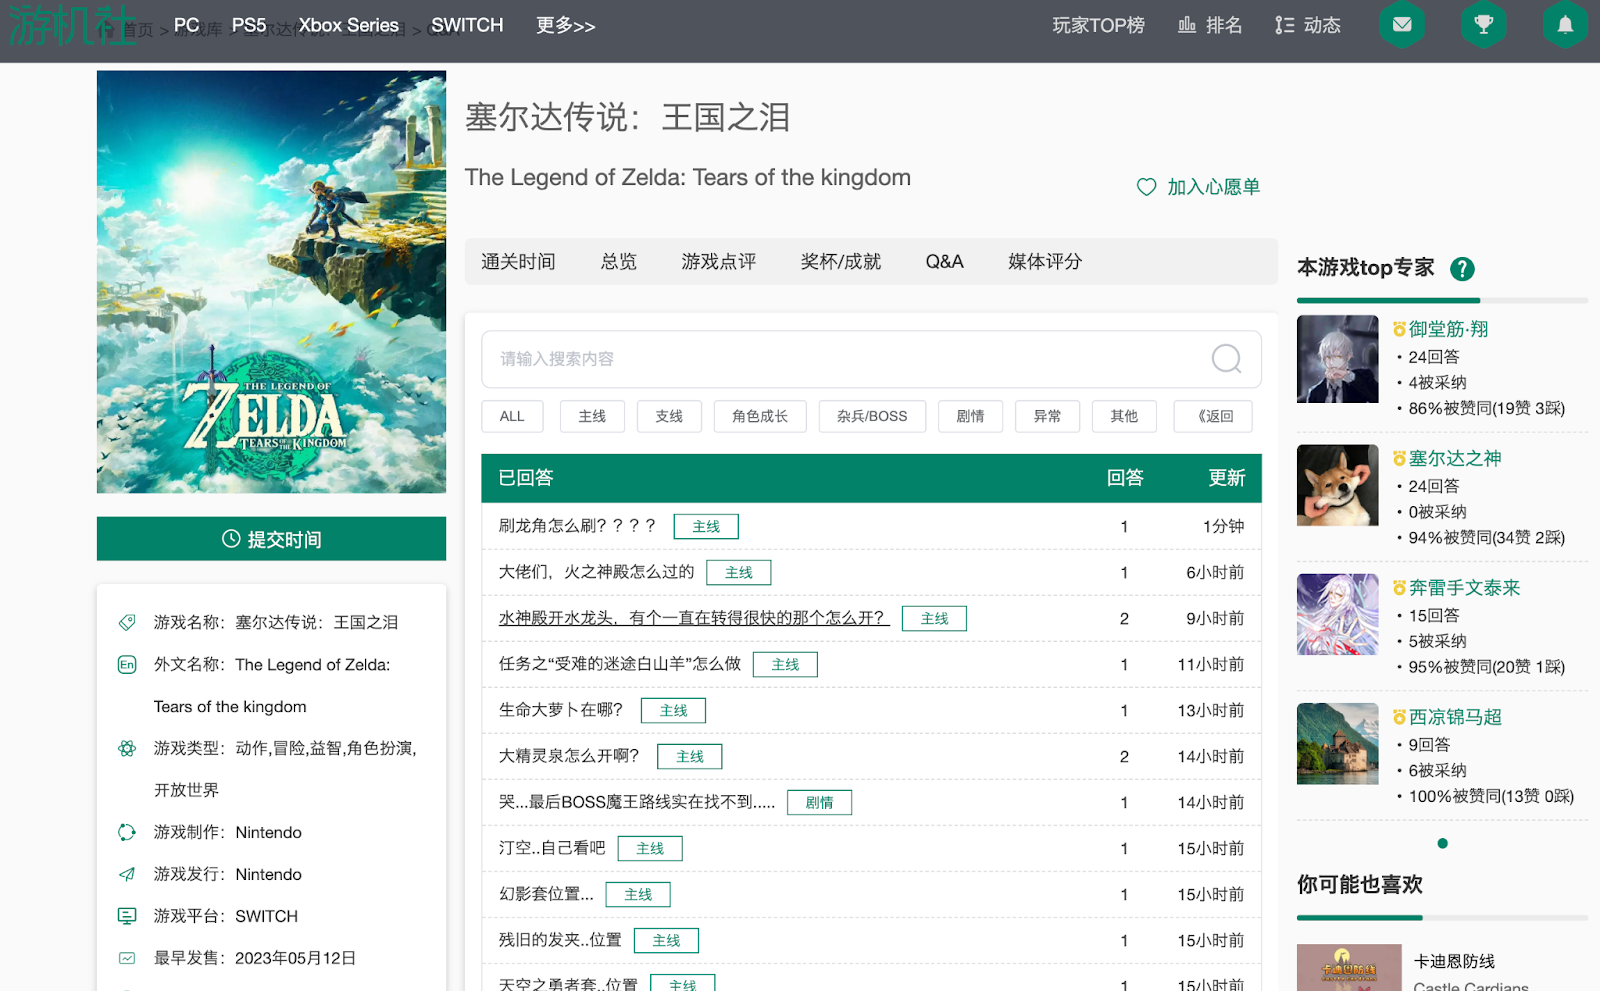Open the 奖杯/成就 tab
The width and height of the screenshot is (1600, 991).
[x=841, y=262]
